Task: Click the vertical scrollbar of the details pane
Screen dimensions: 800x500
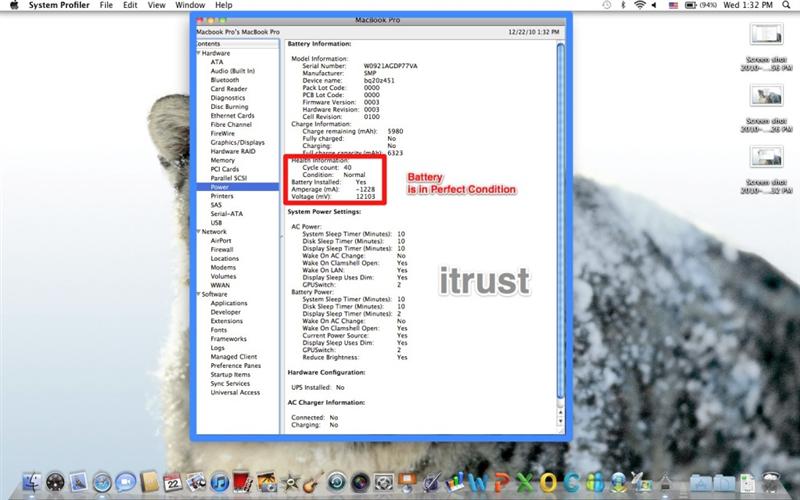Action: tap(560, 230)
